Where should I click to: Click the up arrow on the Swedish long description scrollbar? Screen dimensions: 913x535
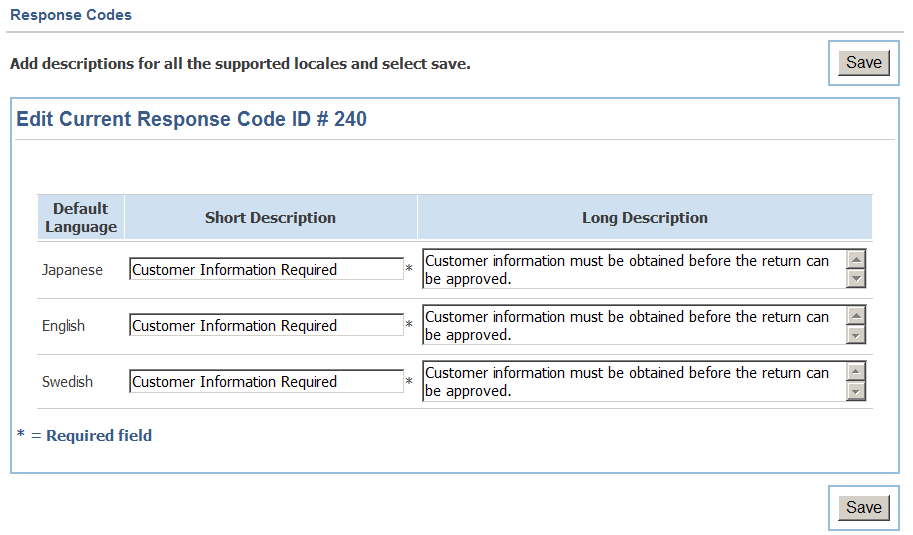click(x=856, y=371)
